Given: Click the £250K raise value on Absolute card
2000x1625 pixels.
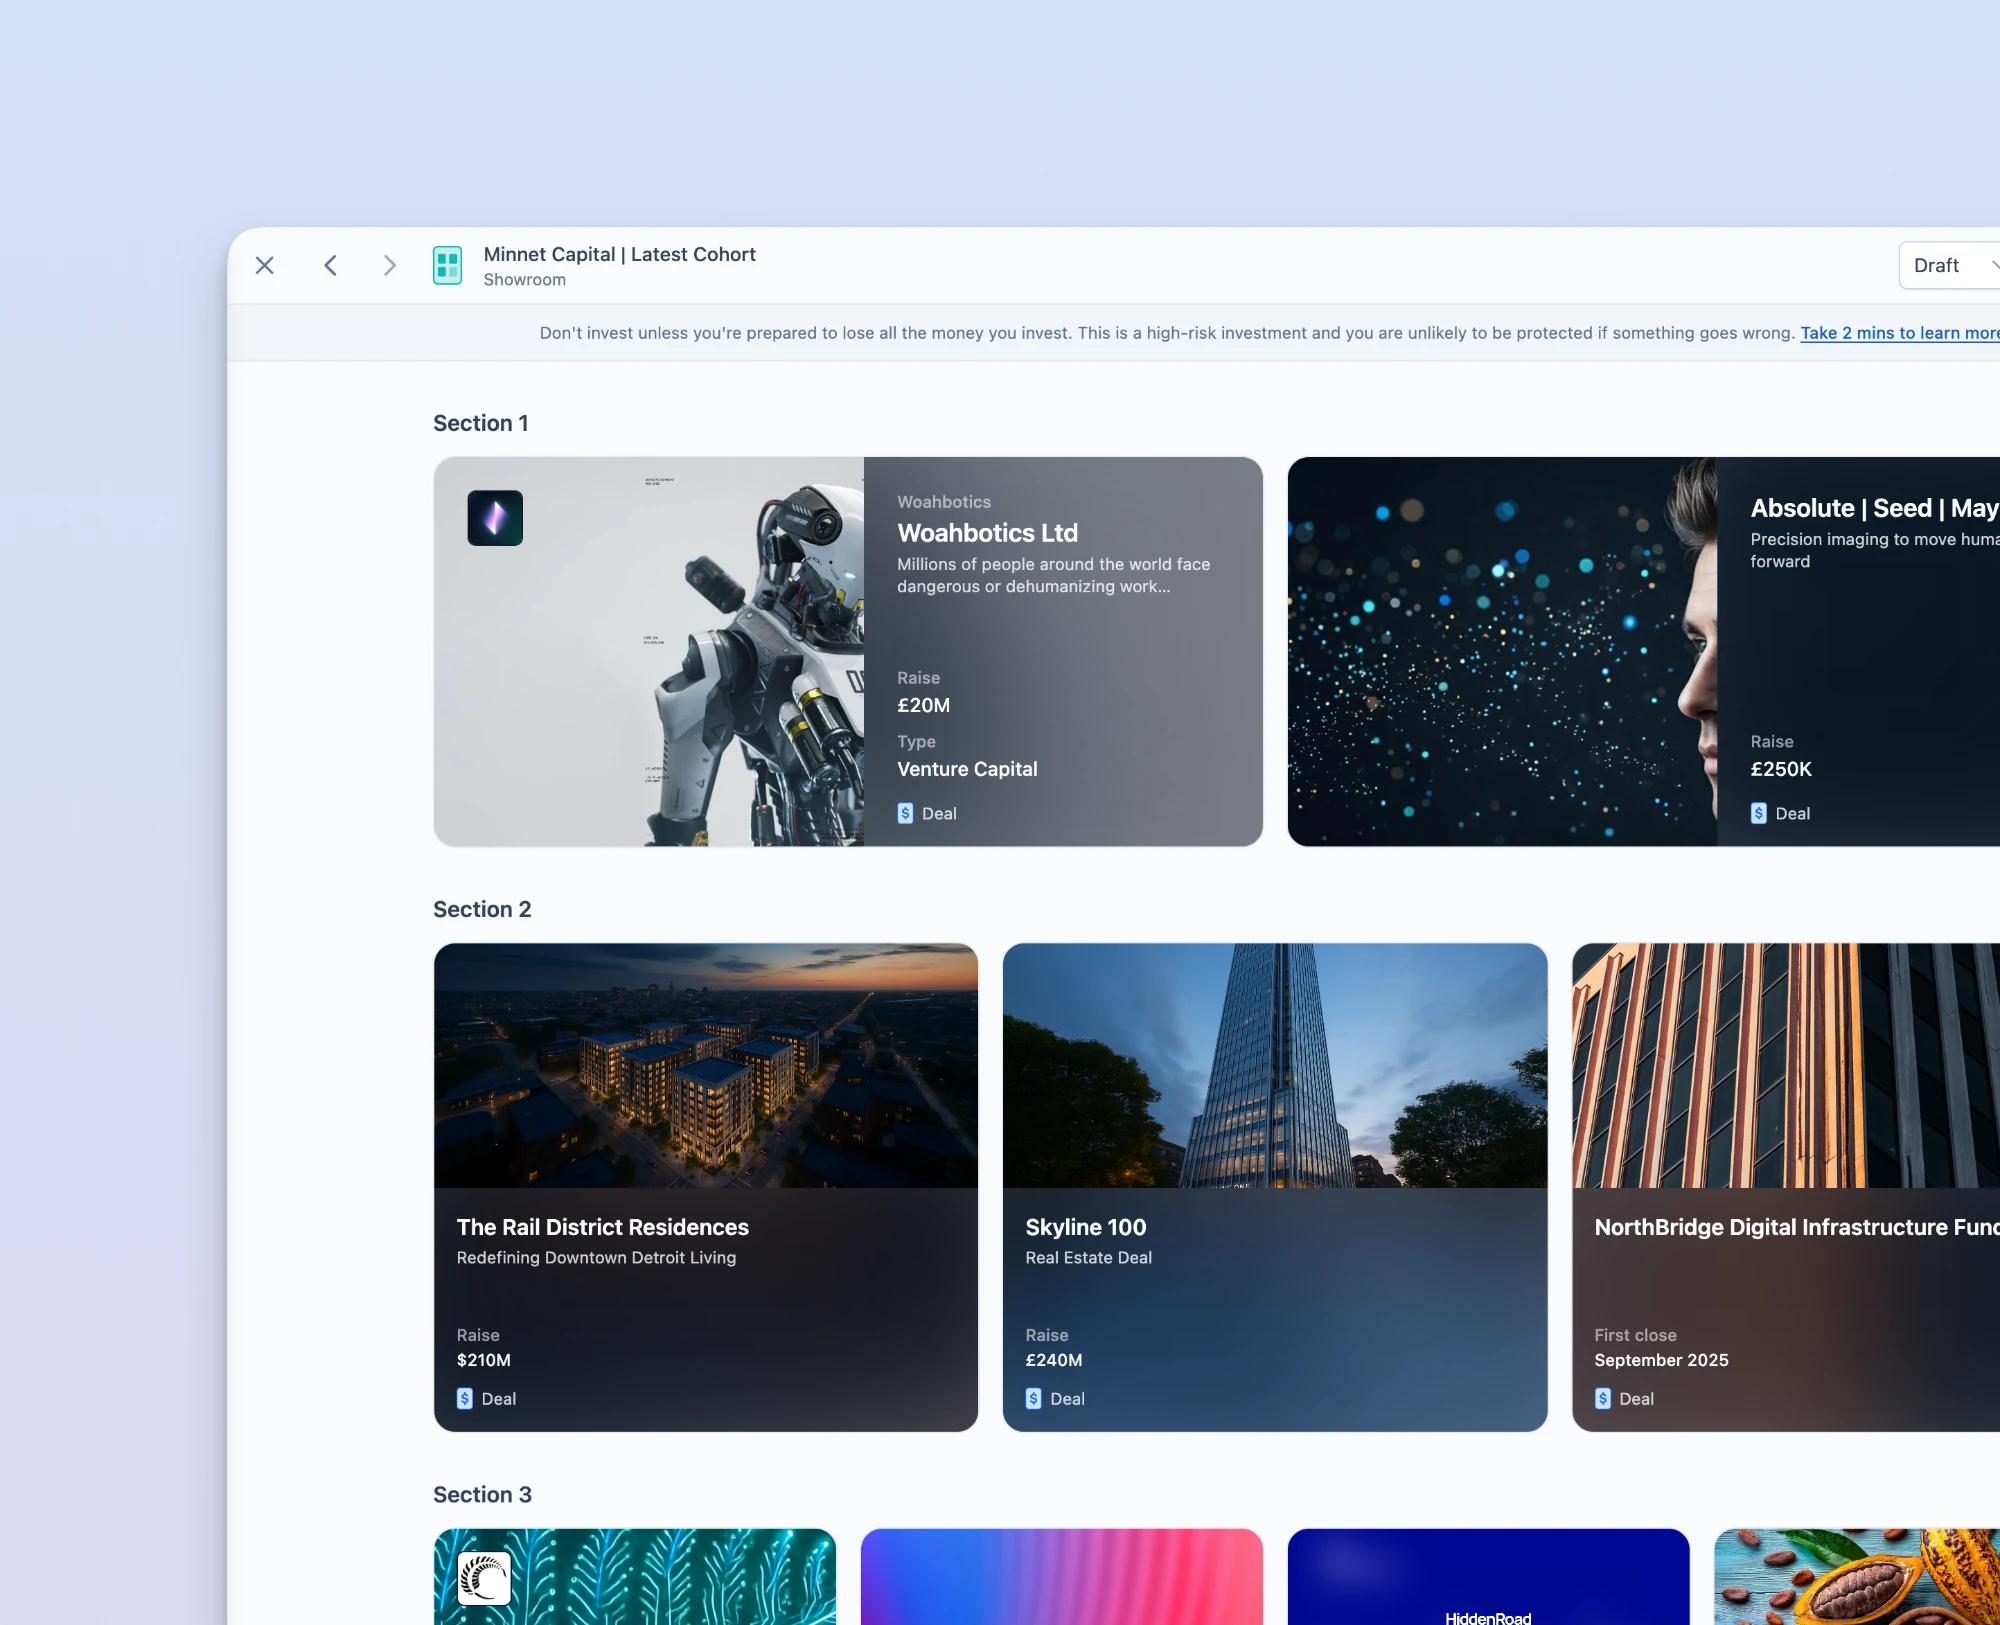Looking at the screenshot, I should tap(1781, 769).
